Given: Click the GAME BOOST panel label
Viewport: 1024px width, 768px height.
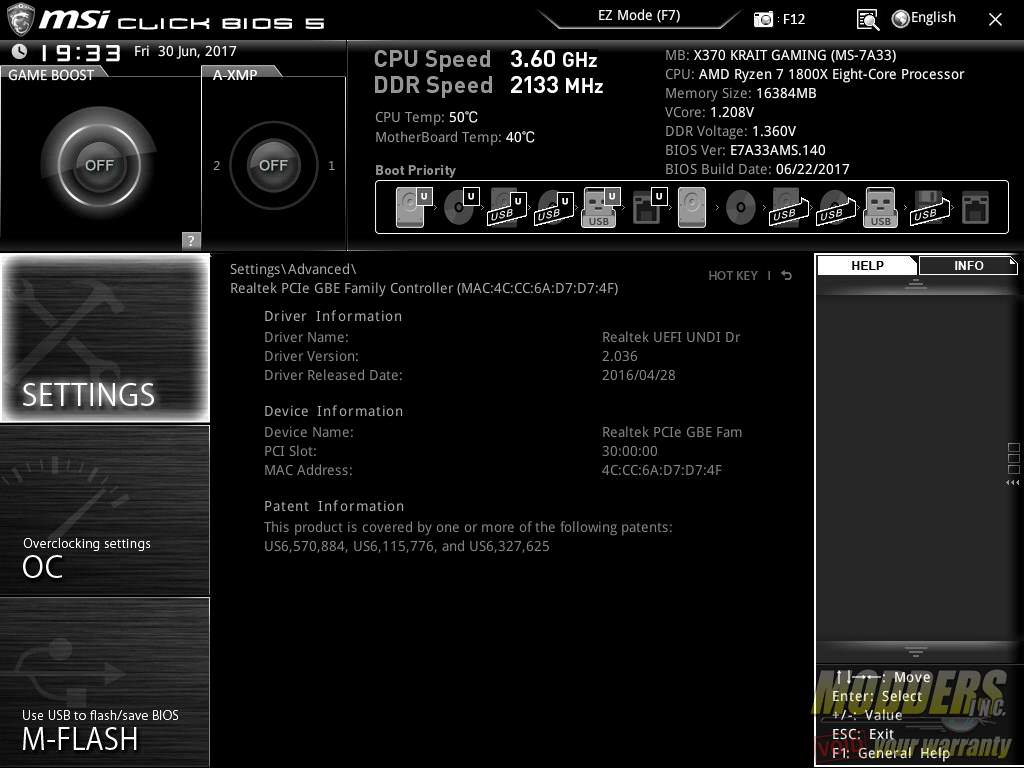Looking at the screenshot, I should [x=51, y=74].
